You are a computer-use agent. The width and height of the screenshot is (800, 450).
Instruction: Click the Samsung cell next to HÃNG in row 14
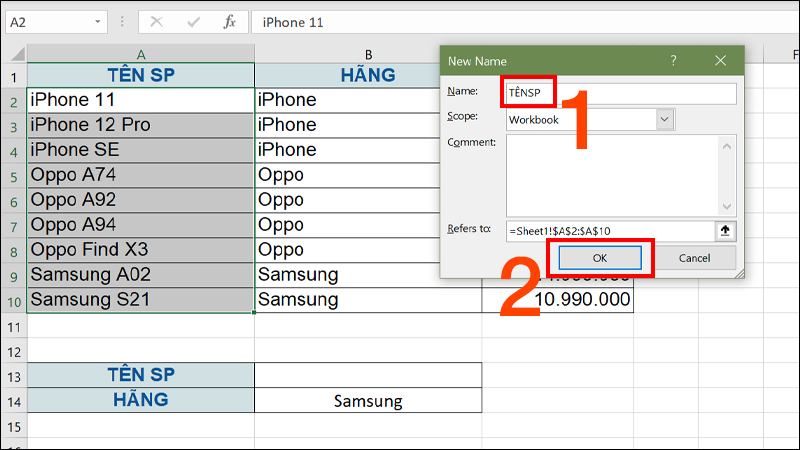click(x=368, y=401)
